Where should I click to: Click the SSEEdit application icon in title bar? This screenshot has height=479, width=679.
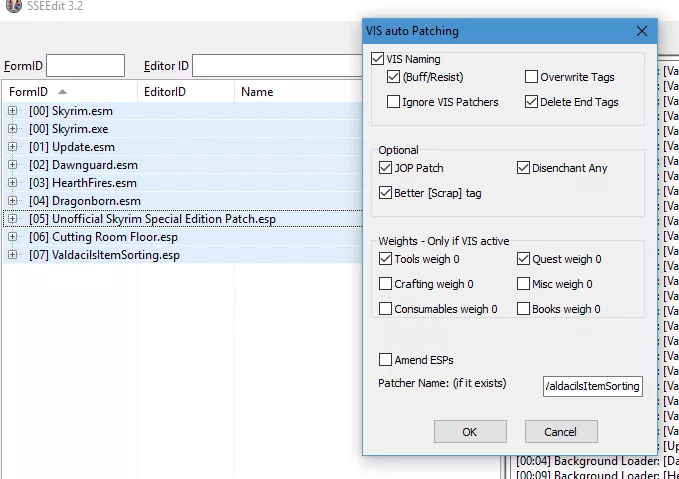click(13, 6)
